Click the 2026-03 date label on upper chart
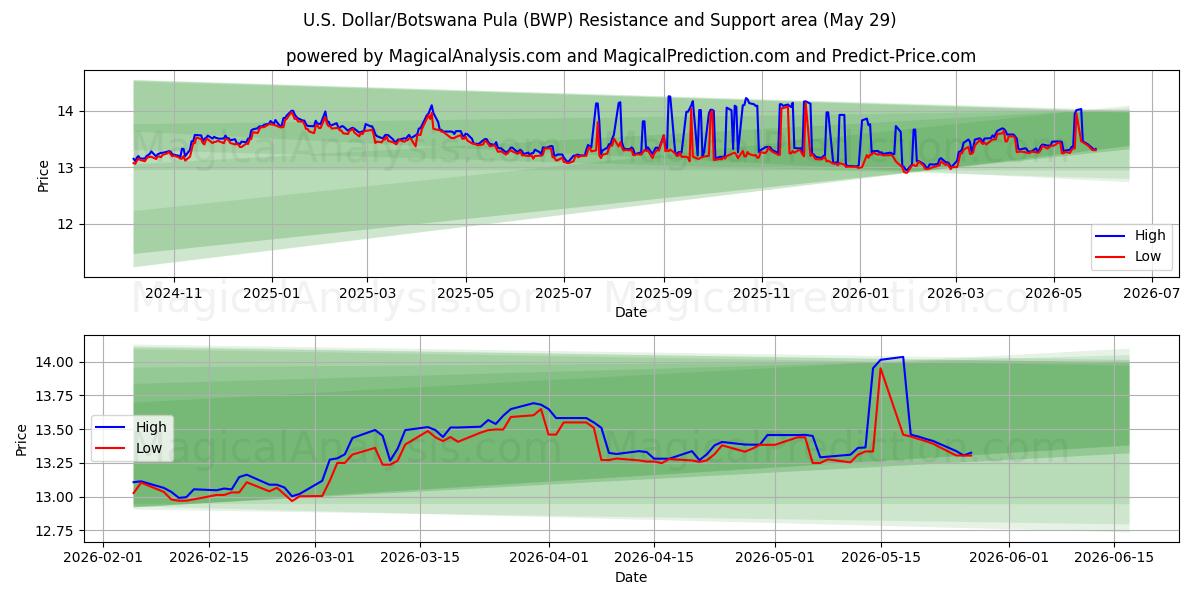 (955, 294)
